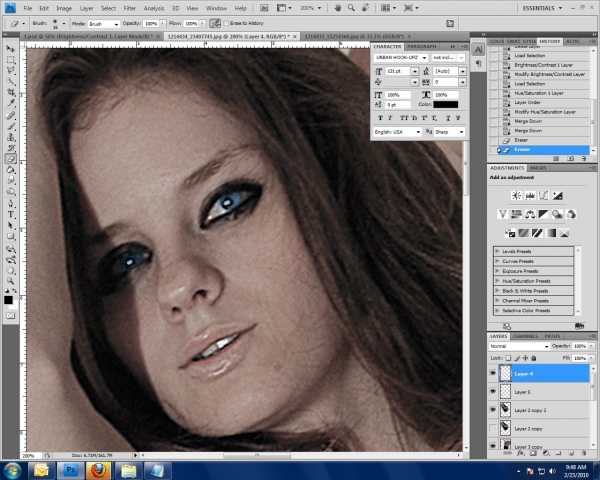Select the Paint Bucket tool
The width and height of the screenshot is (600, 480).
(11, 170)
